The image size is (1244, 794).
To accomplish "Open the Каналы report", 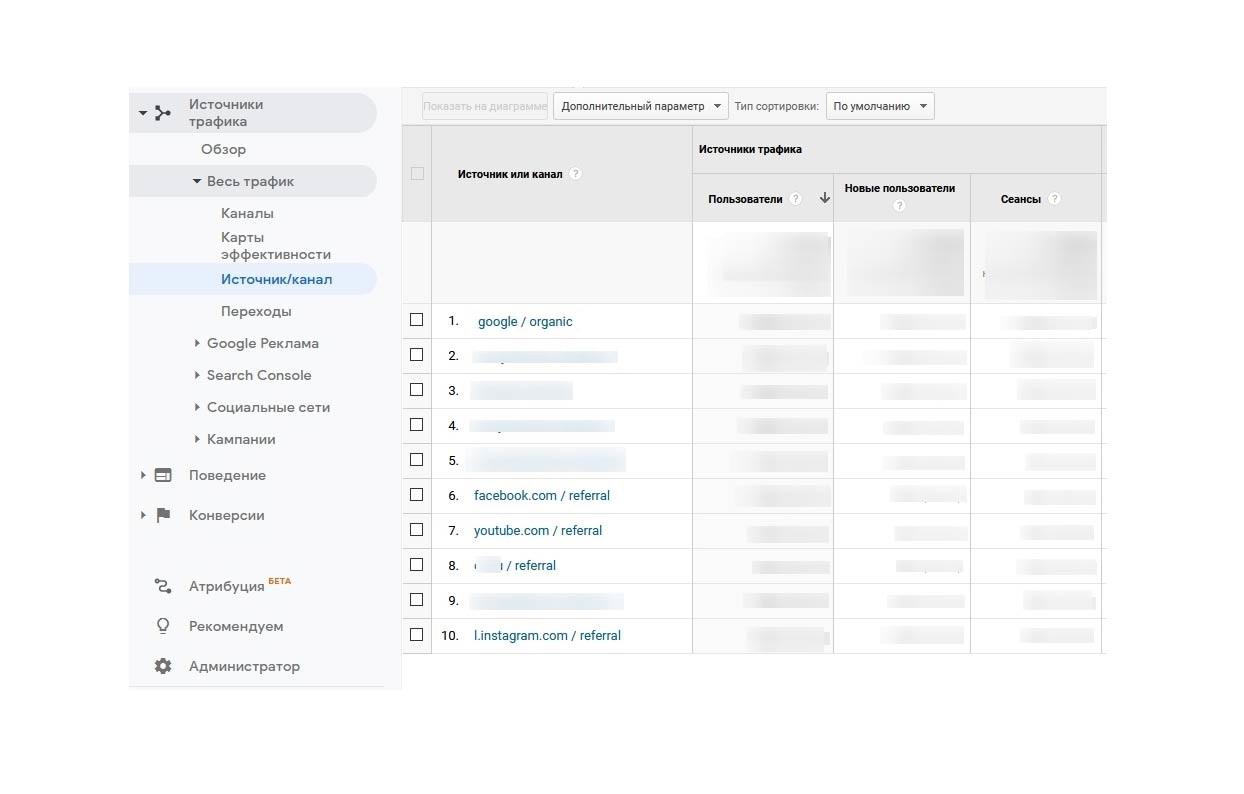I will point(247,213).
